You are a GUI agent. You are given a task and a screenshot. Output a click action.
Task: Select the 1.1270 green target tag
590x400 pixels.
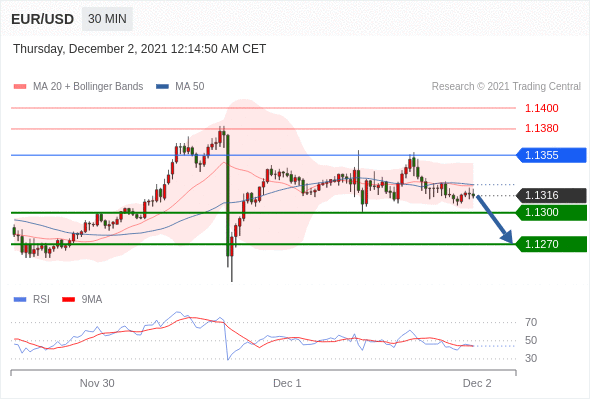[x=551, y=244]
